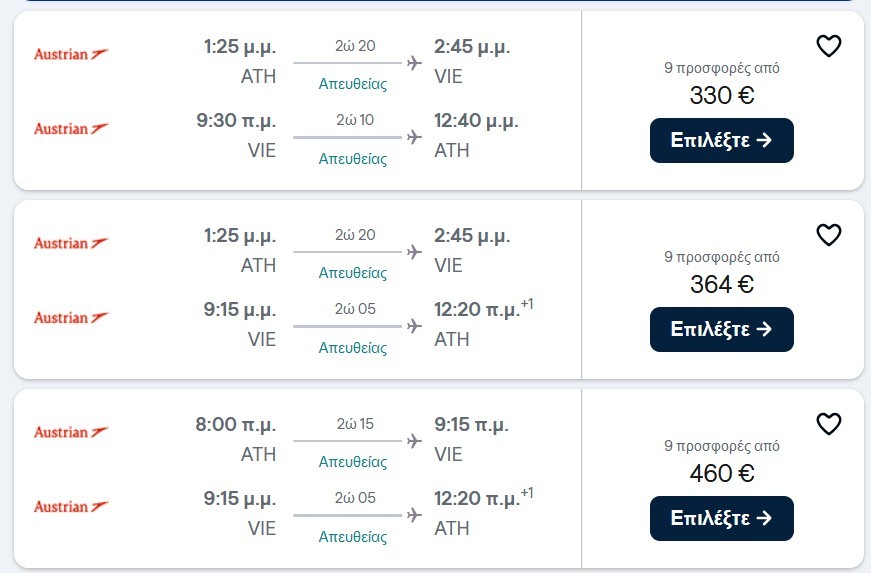The height and width of the screenshot is (573, 871).
Task: Click Επιλέξτε button for 330 € offer
Action: coord(722,140)
